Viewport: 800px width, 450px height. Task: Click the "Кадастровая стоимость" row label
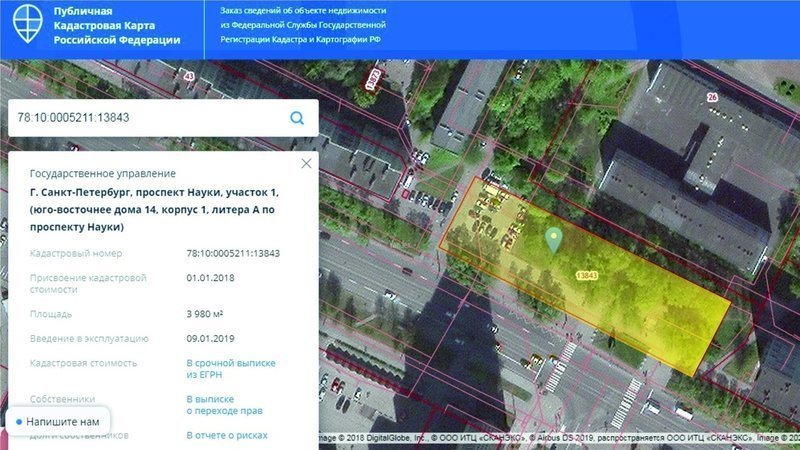(84, 363)
